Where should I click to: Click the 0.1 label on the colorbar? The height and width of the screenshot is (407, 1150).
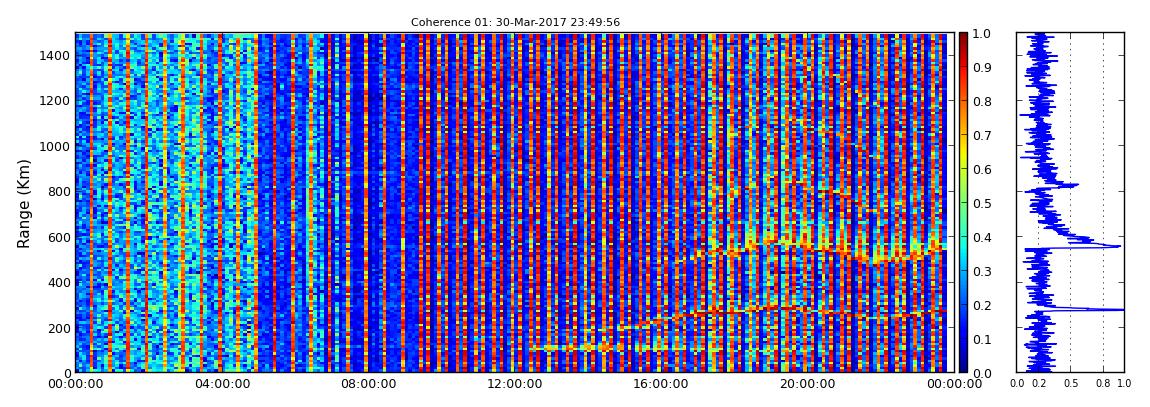981,339
